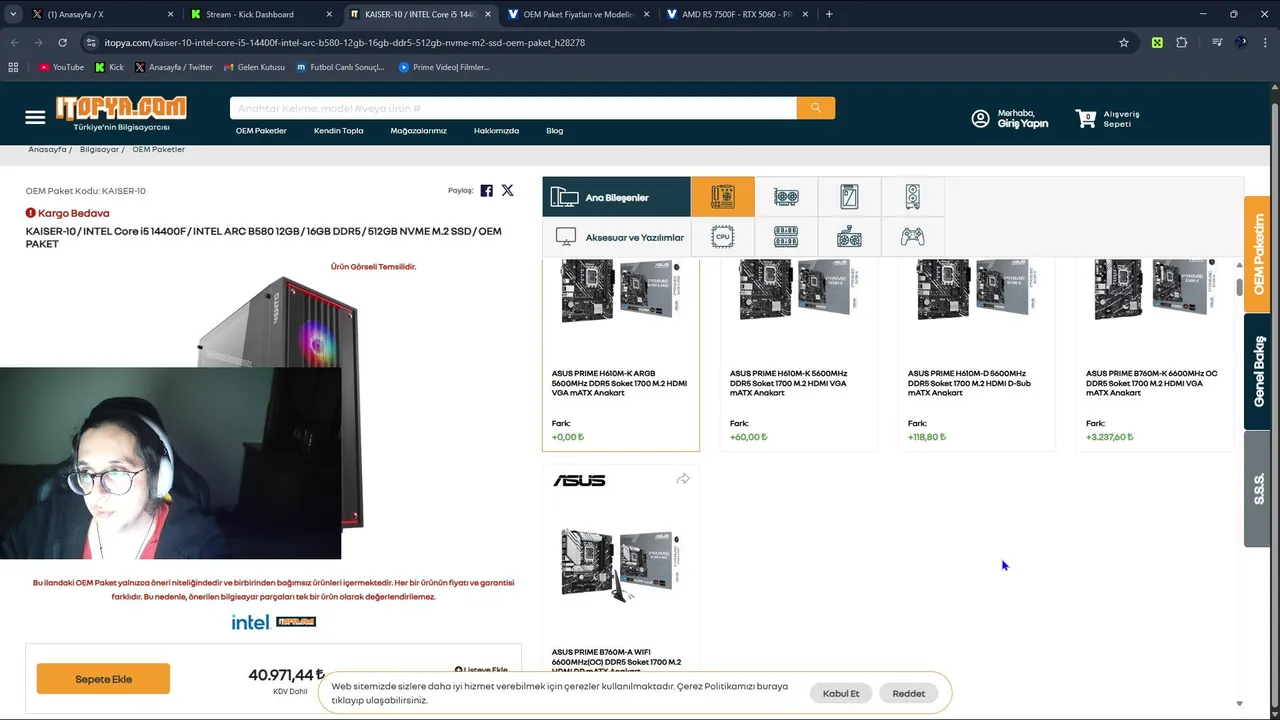The image size is (1280, 720).
Task: Open the Giriş Yapın account icon
Action: coord(980,118)
